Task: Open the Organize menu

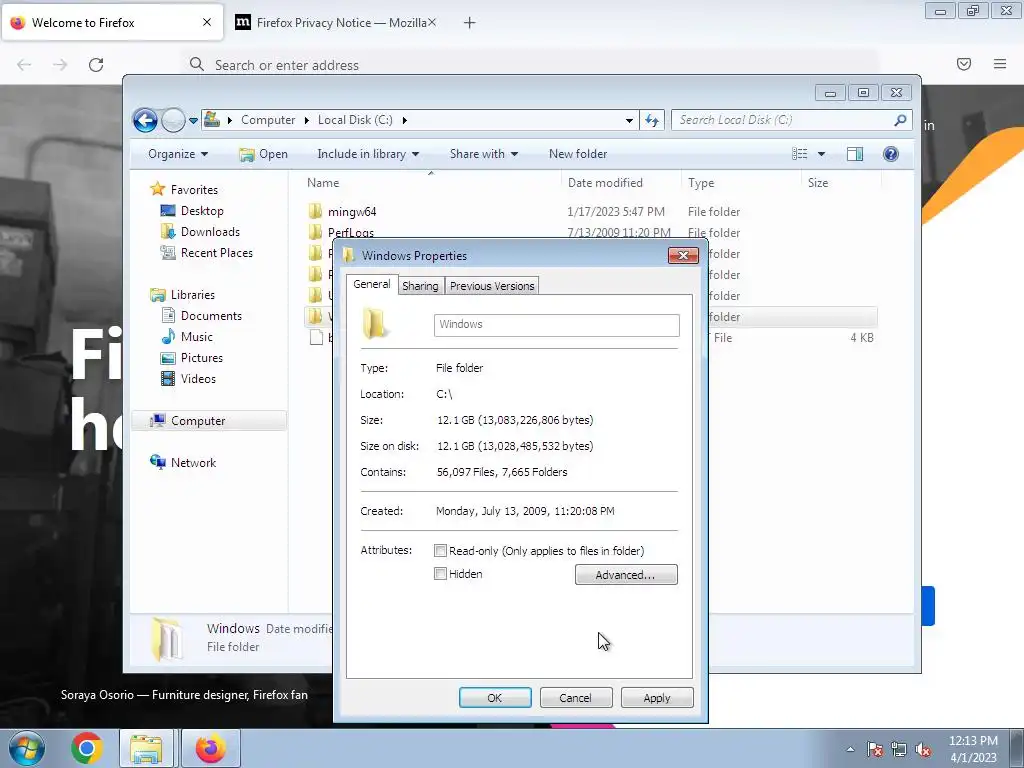Action: click(x=178, y=154)
